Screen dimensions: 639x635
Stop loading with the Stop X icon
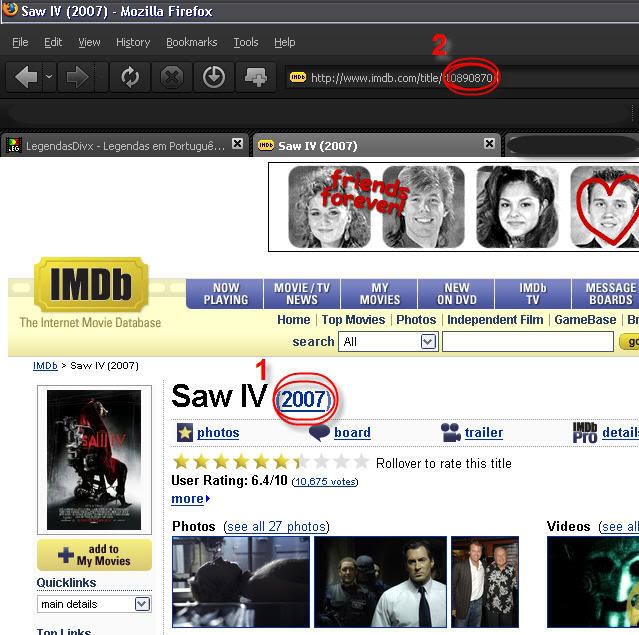172,77
